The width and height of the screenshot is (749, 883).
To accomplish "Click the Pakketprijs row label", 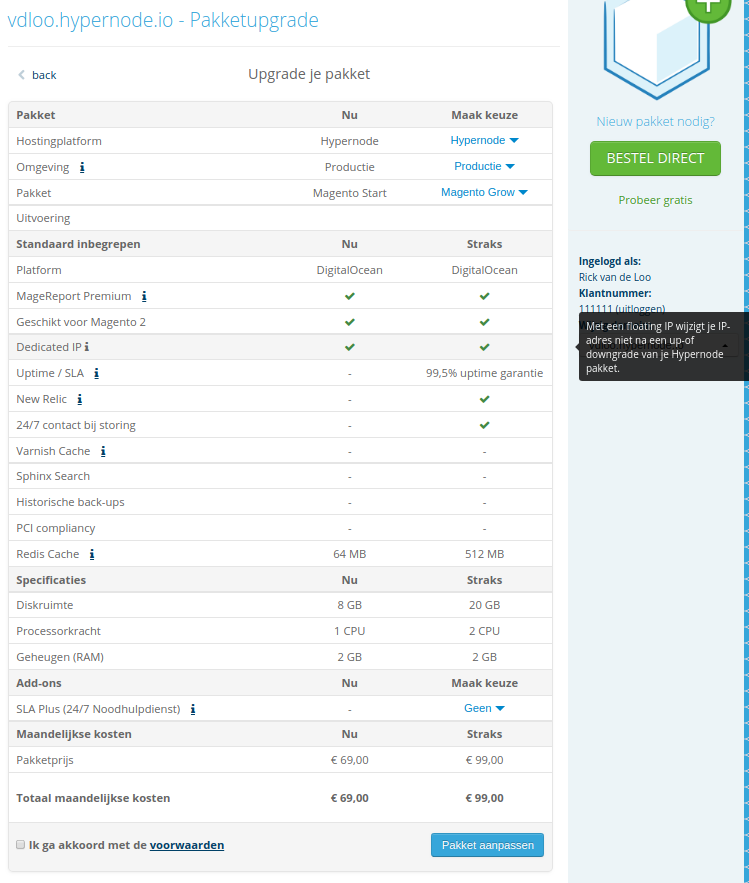I will click(45, 760).
